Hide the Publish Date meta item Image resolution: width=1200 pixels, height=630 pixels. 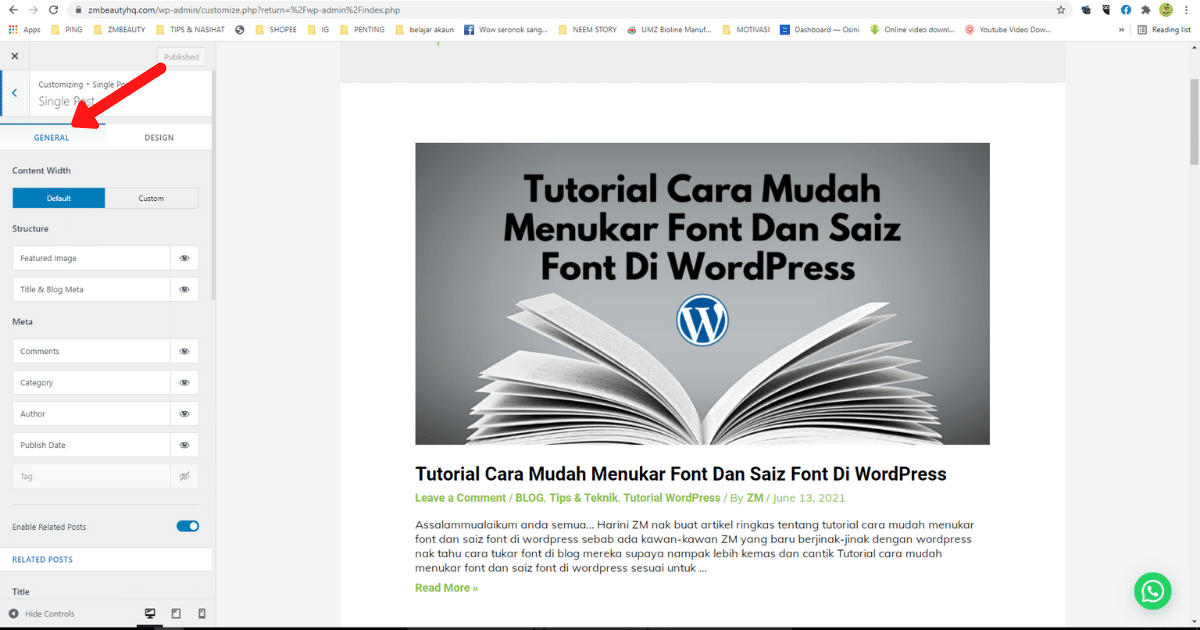pyautogui.click(x=184, y=445)
